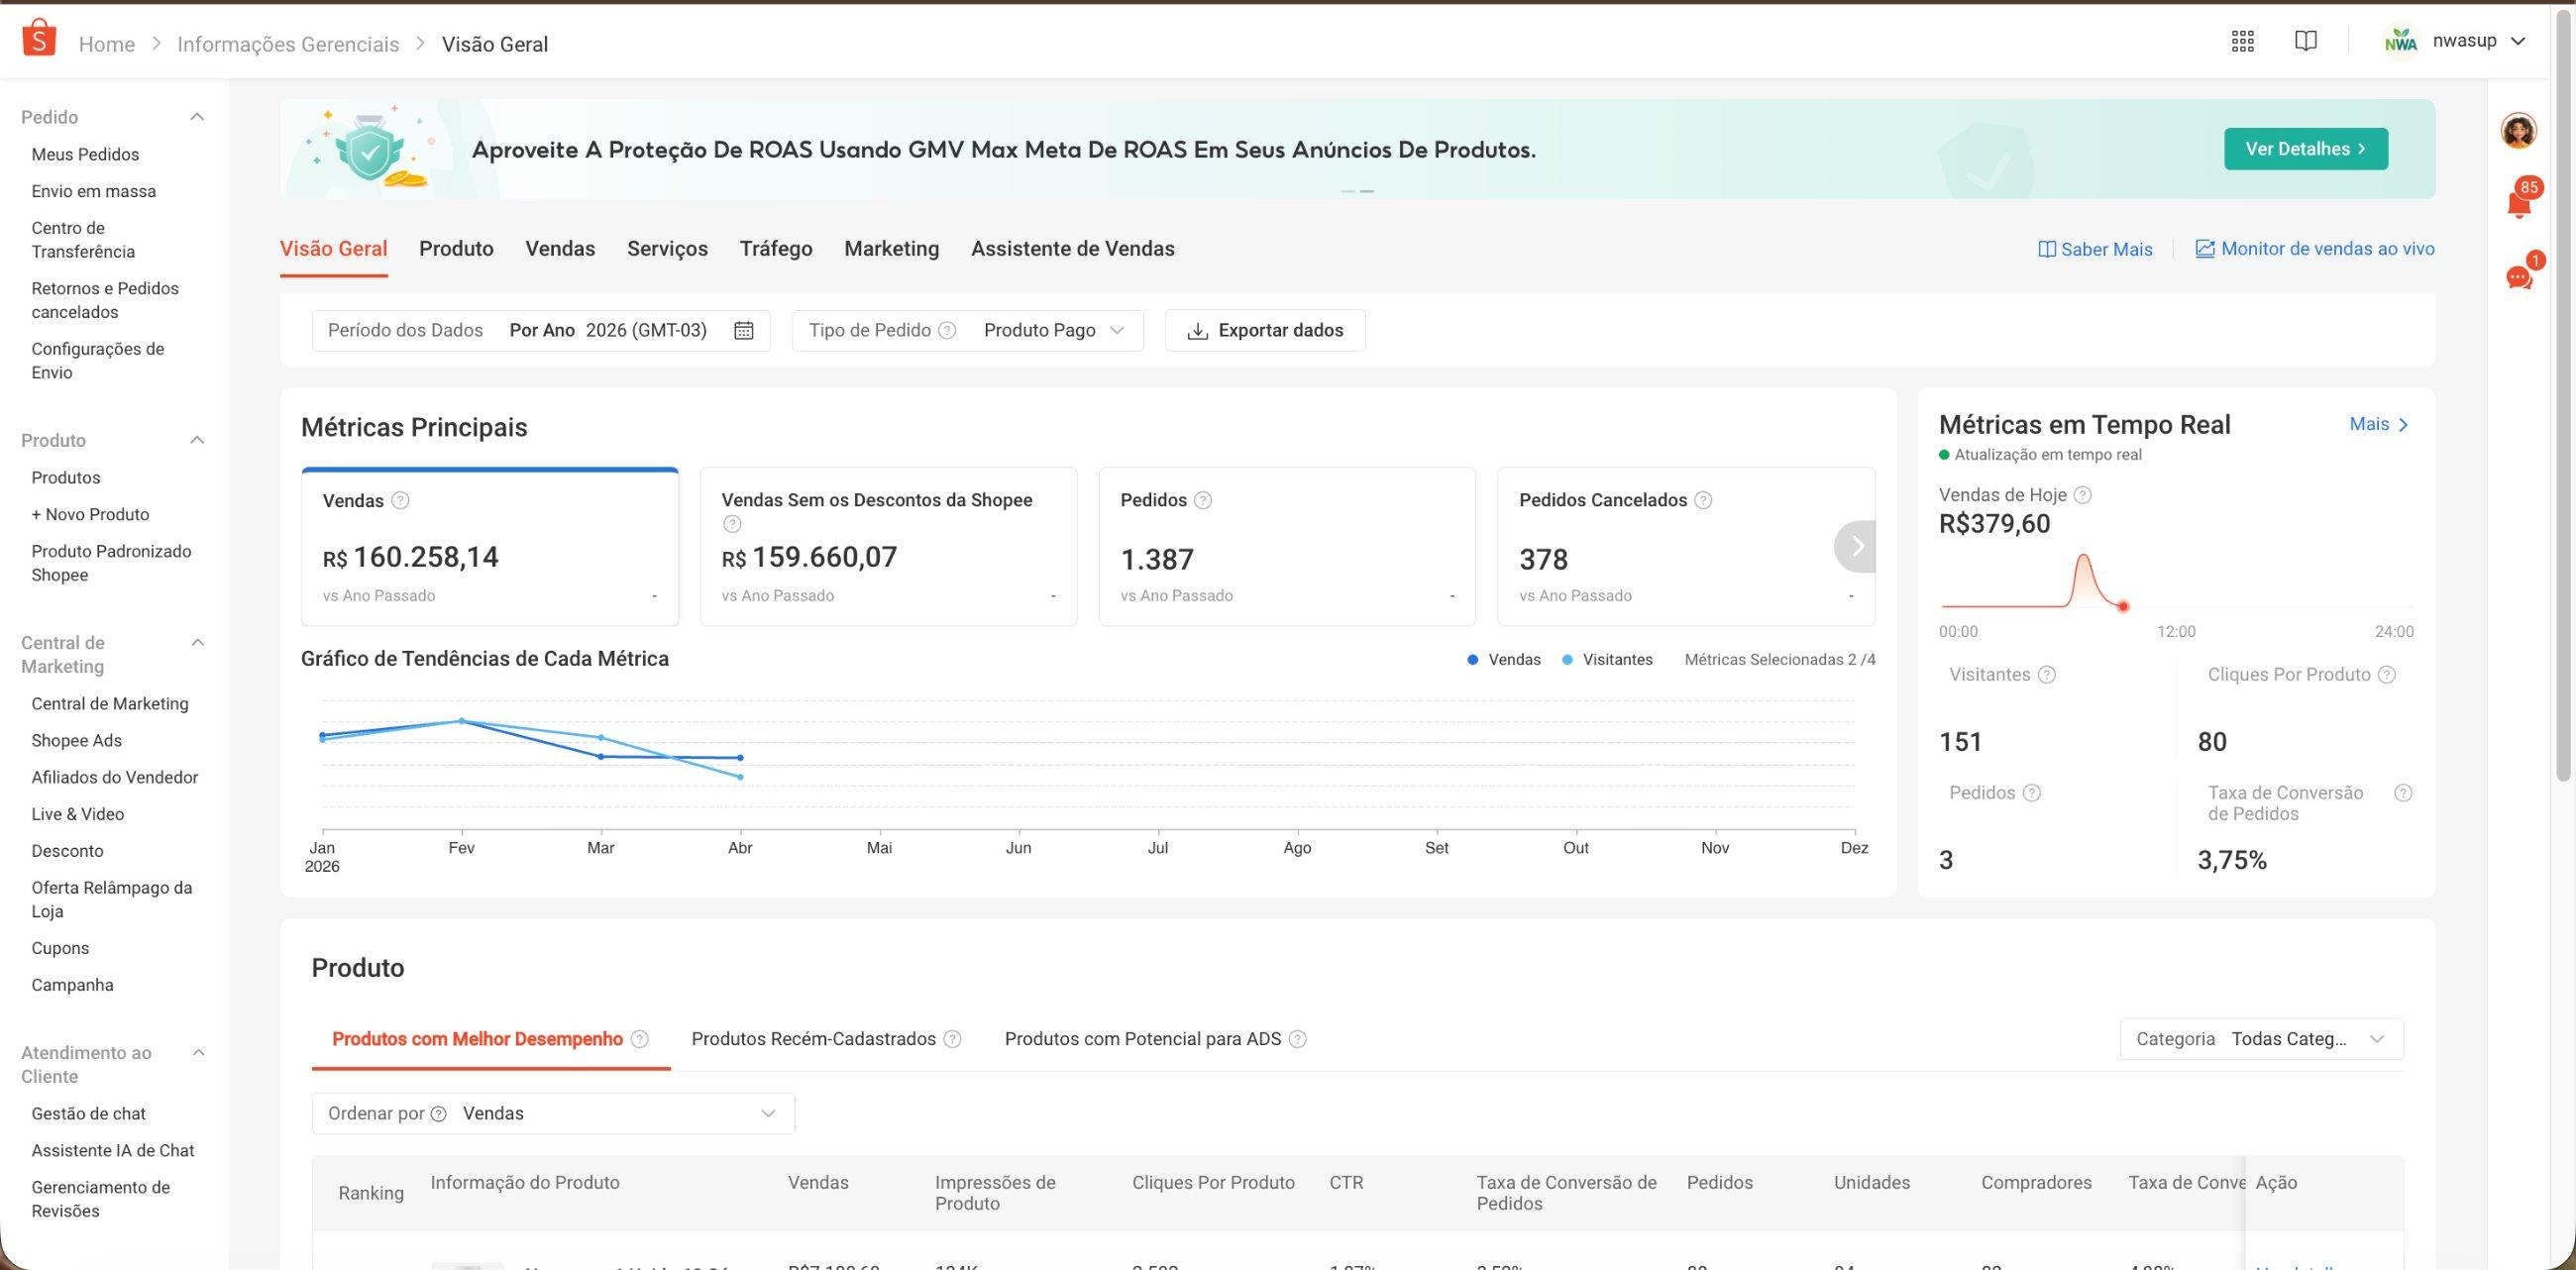
Task: Click the Ver Detalhes banner button
Action: click(2305, 149)
